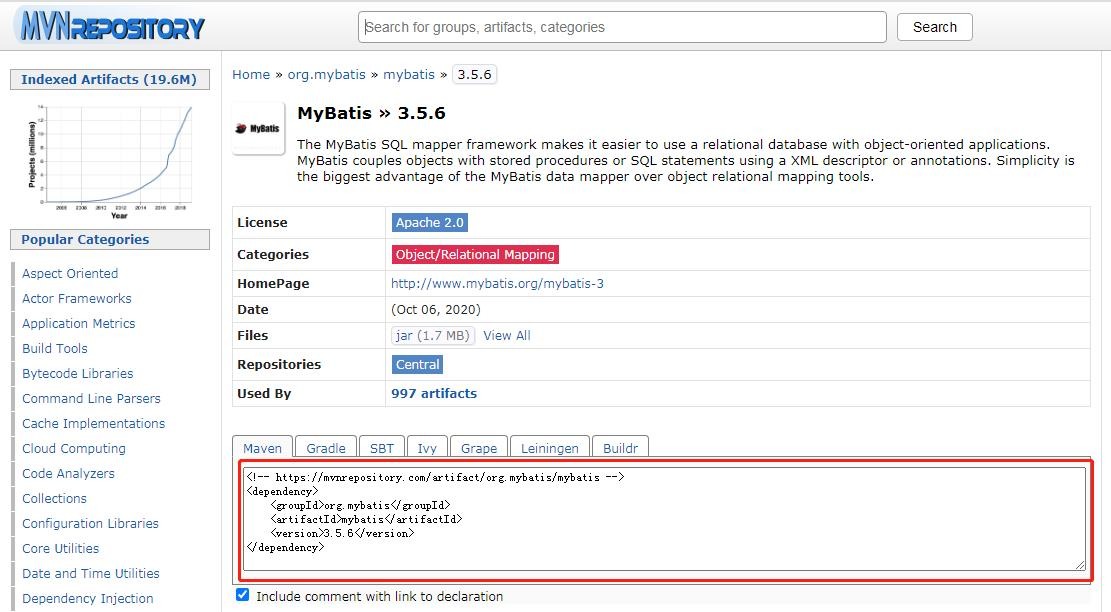Open the 997 artifacts usage link
The image size is (1111, 612).
pos(434,393)
